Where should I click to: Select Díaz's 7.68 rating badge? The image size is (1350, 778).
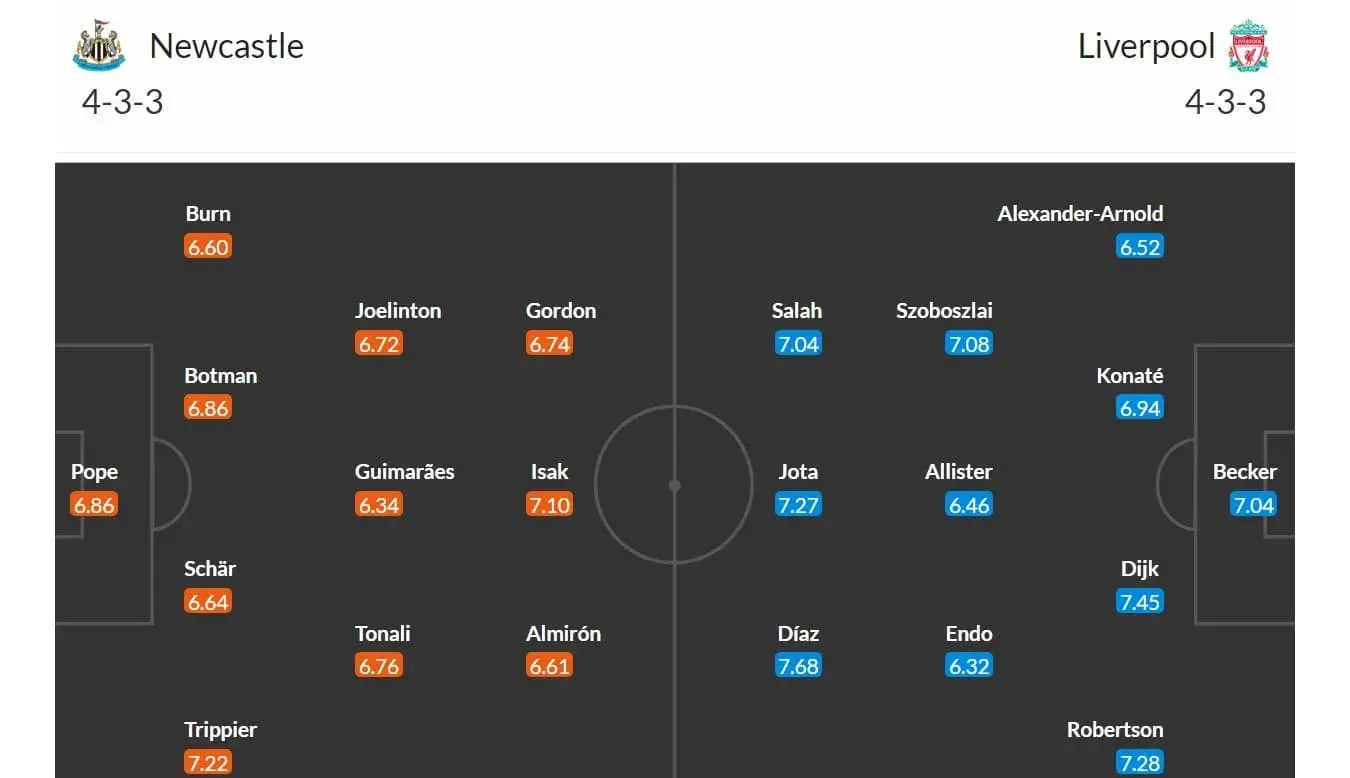click(x=798, y=666)
